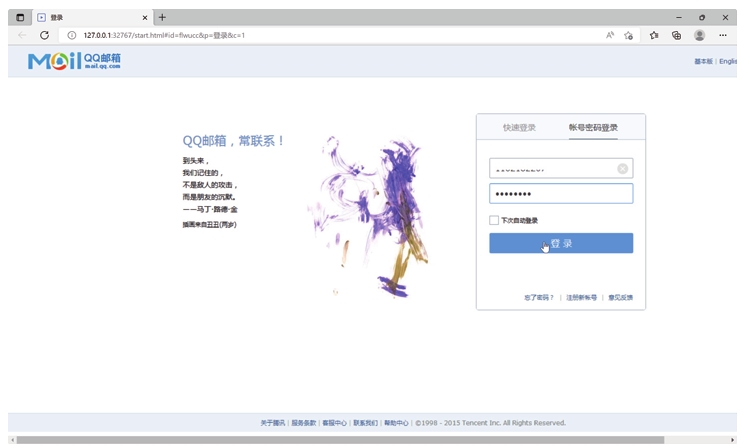This screenshot has height=448, width=741.
Task: Open 服务条款 footer link
Action: coord(303,423)
